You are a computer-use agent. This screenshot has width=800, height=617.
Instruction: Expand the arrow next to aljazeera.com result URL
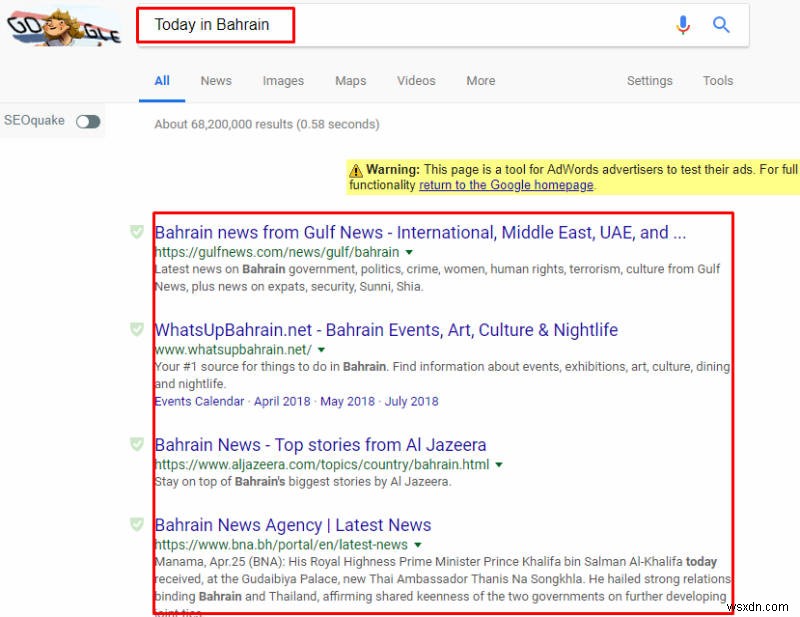(500, 464)
